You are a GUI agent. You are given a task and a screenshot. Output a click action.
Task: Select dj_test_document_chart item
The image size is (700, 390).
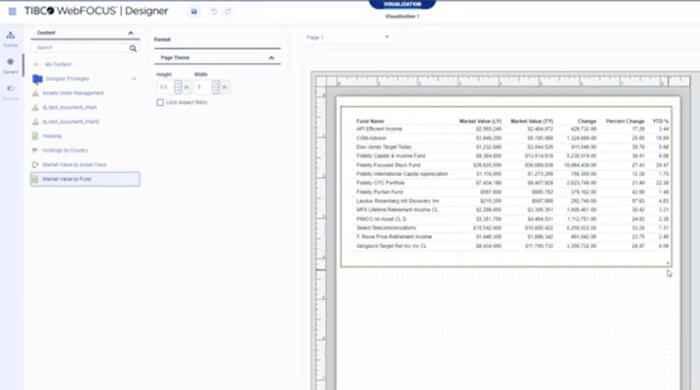[70, 107]
